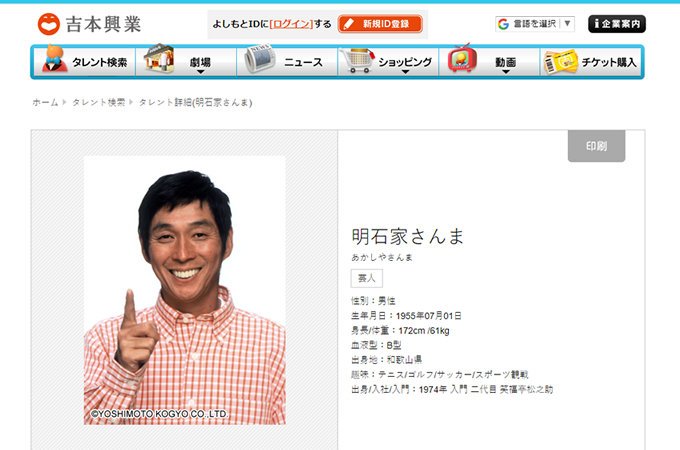Click the Yoshimoto Kogyo smiley logo
Image resolution: width=680 pixels, height=450 pixels.
[49, 24]
